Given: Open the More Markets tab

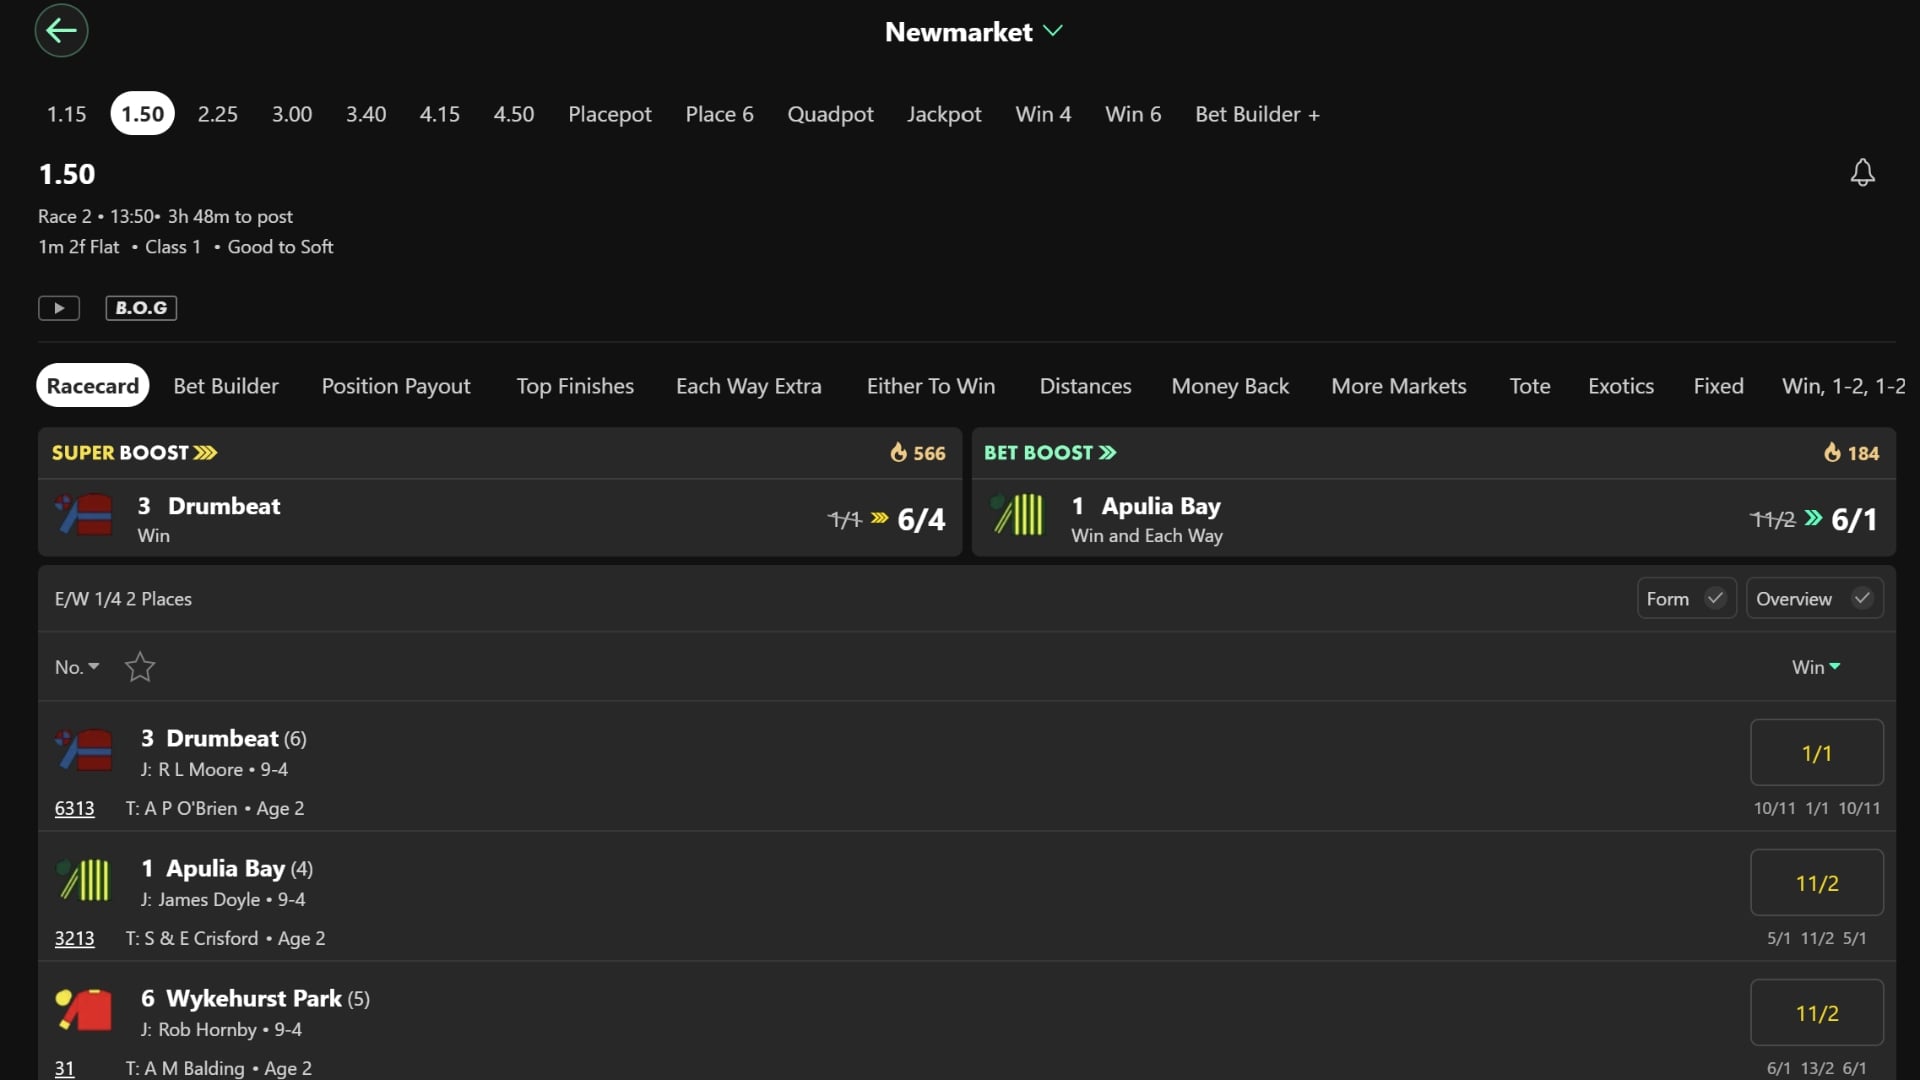Looking at the screenshot, I should pyautogui.click(x=1399, y=386).
